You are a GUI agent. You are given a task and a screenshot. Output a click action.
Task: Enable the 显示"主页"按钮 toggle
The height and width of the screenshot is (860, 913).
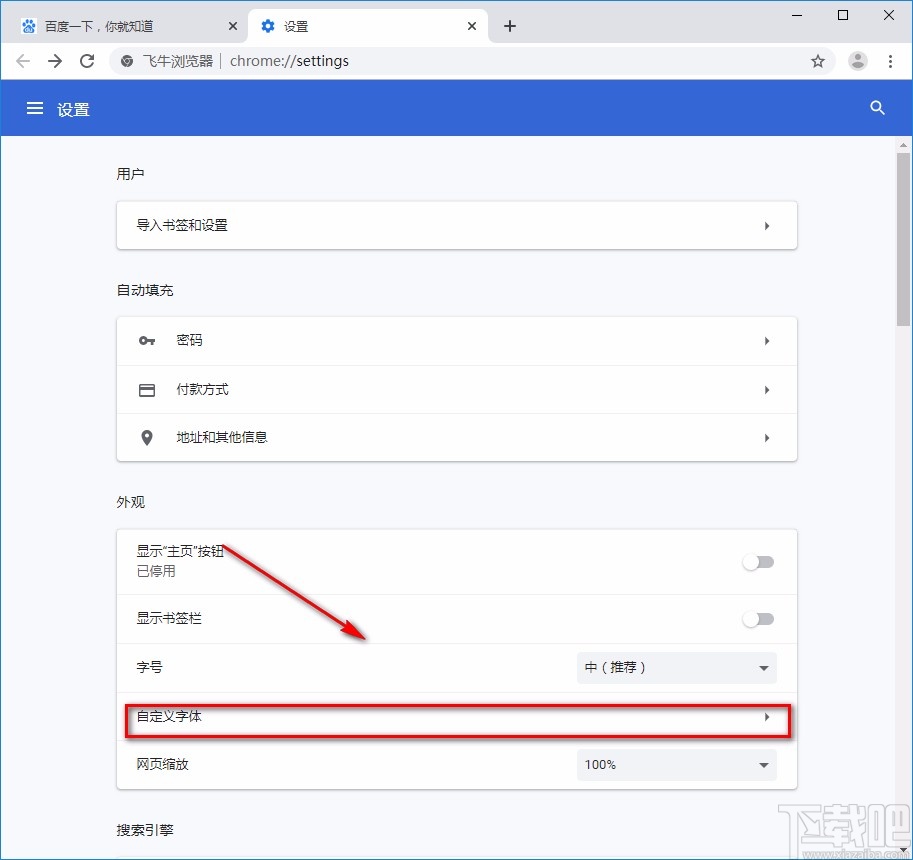[758, 562]
